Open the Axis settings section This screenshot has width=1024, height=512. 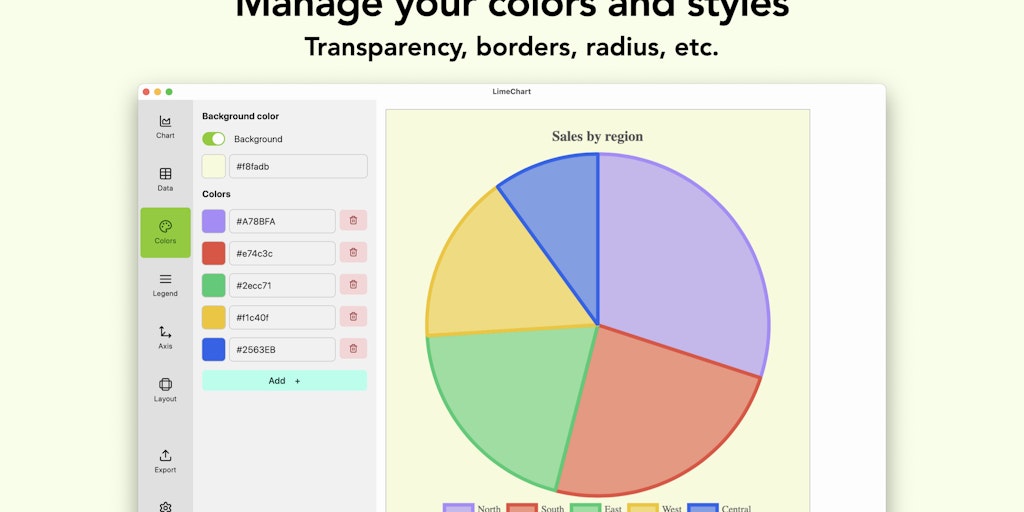coord(165,338)
